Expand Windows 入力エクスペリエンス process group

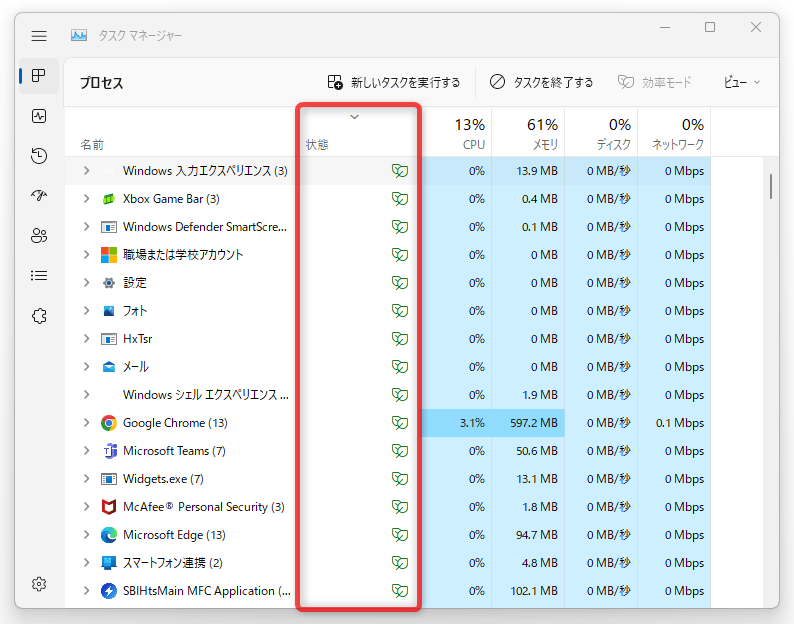87,171
